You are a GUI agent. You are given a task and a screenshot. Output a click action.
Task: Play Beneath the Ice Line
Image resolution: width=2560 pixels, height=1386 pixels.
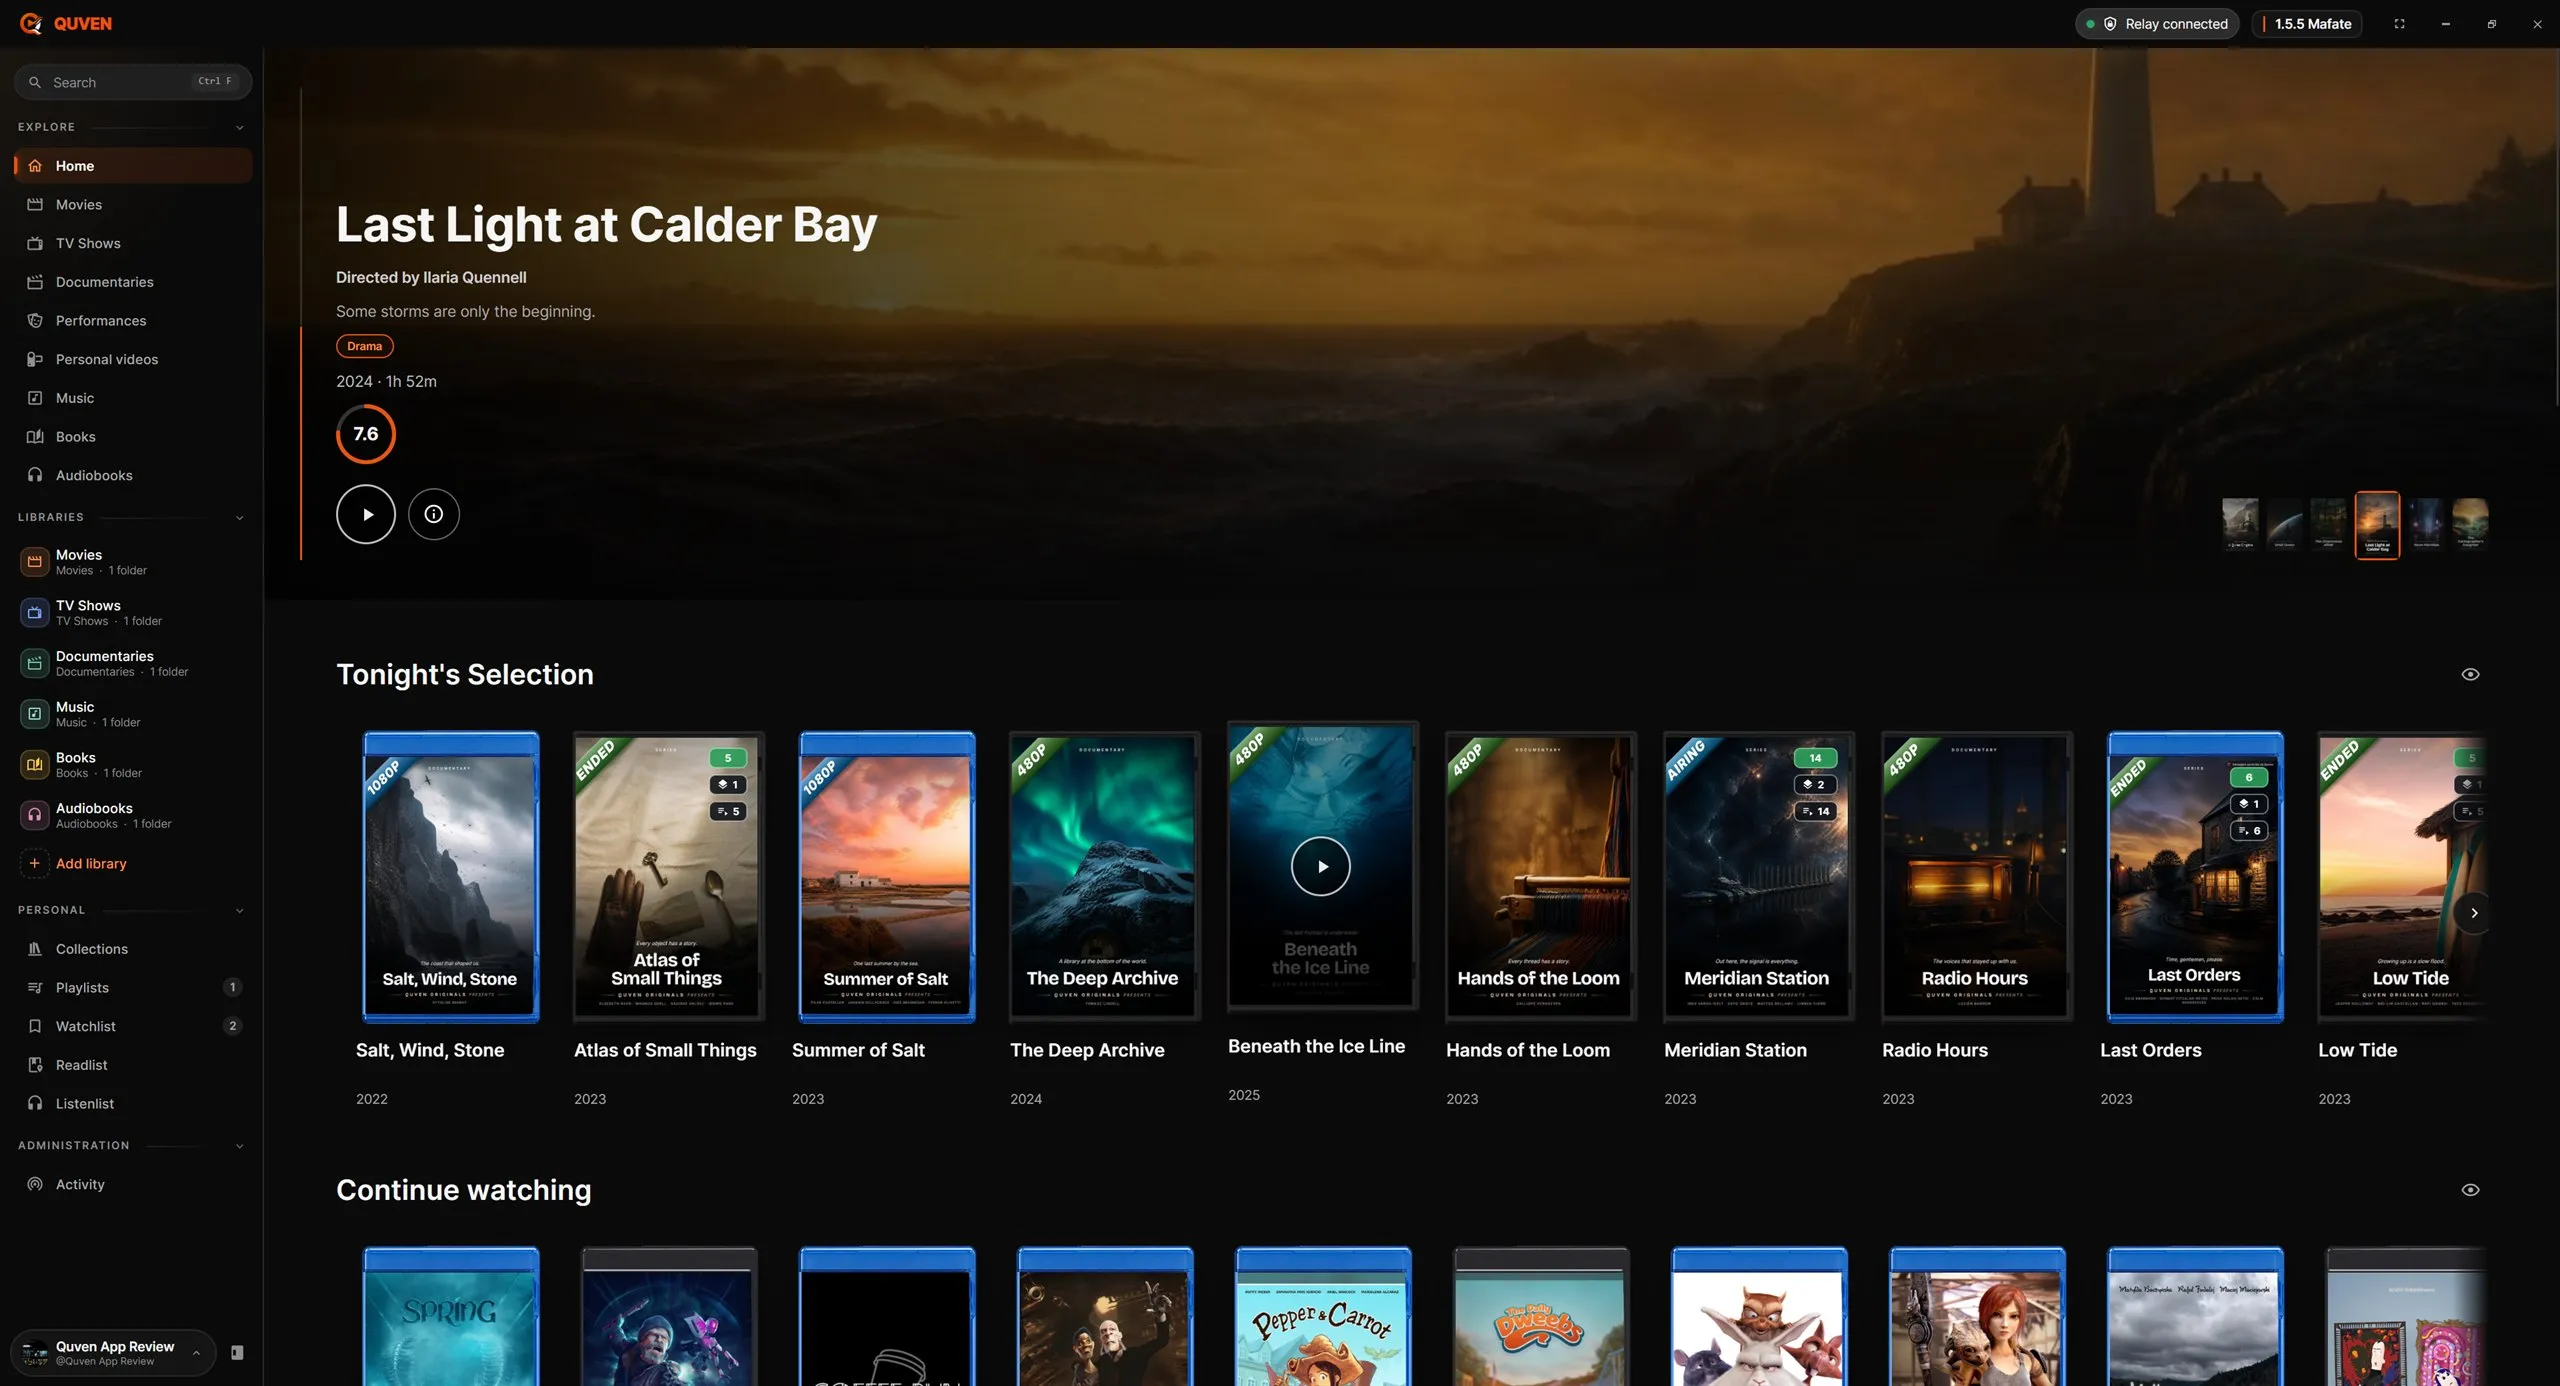click(x=1320, y=866)
